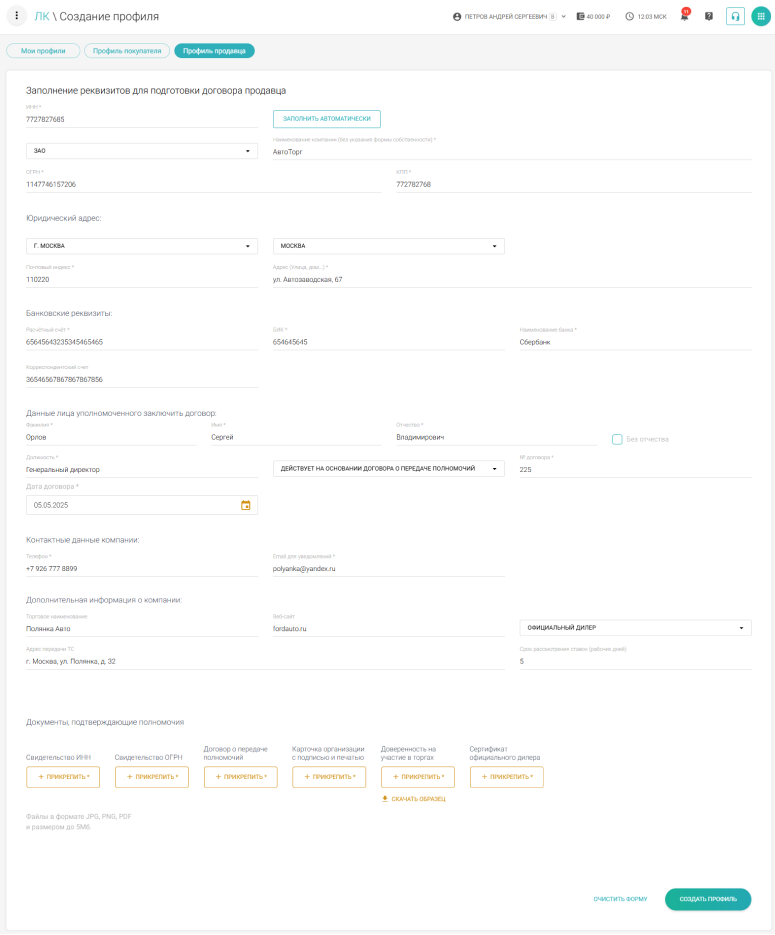The width and height of the screenshot is (775, 935).
Task: Click the wallet balance 40 000 ₽
Action: click(593, 17)
